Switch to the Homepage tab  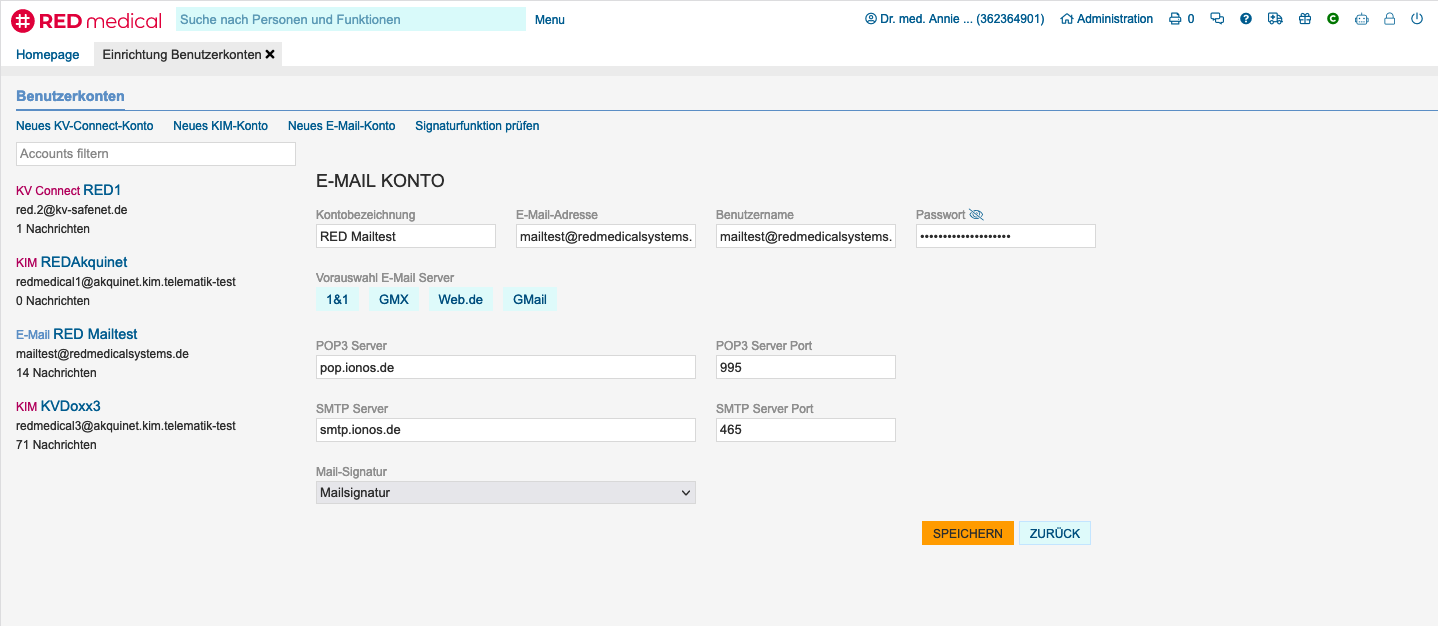47,55
